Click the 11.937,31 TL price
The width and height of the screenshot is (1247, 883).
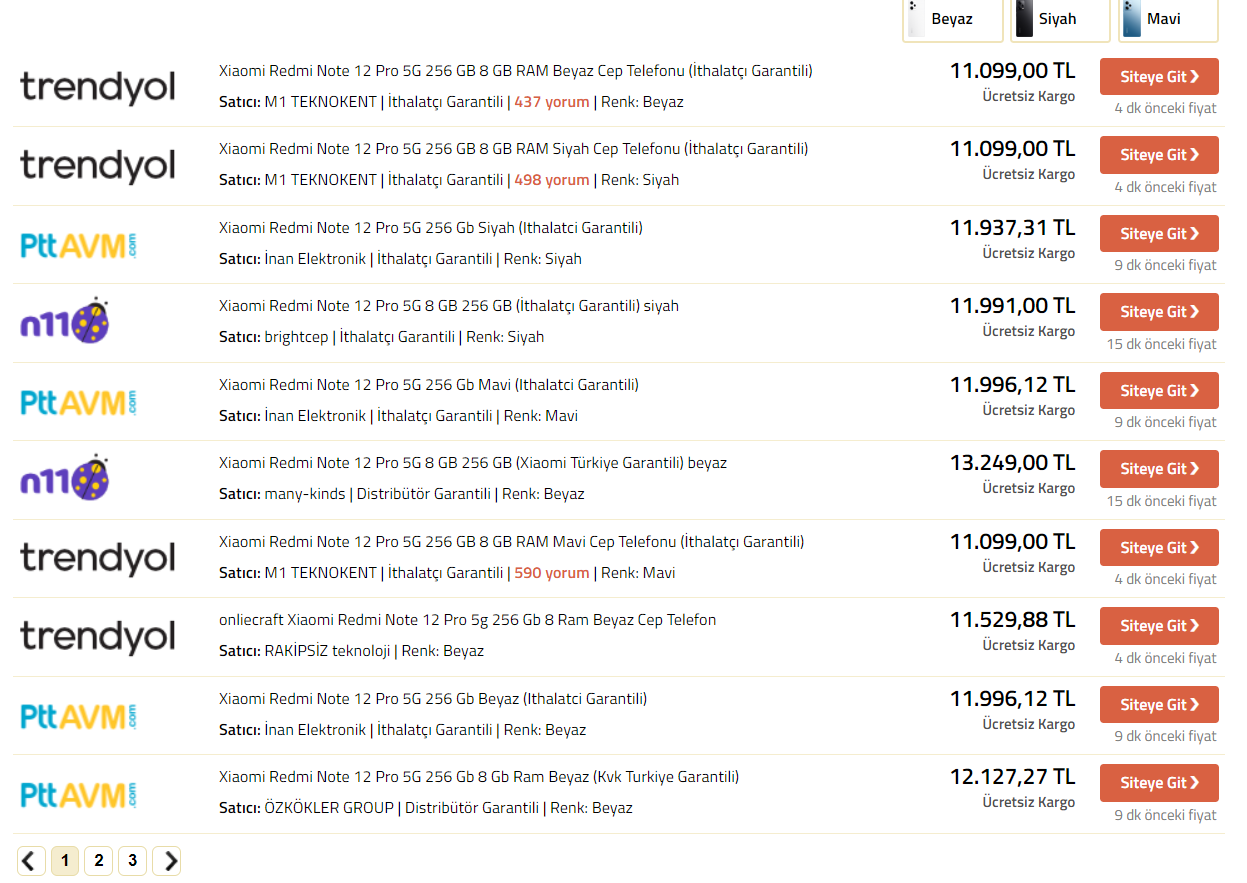pyautogui.click(x=1012, y=228)
